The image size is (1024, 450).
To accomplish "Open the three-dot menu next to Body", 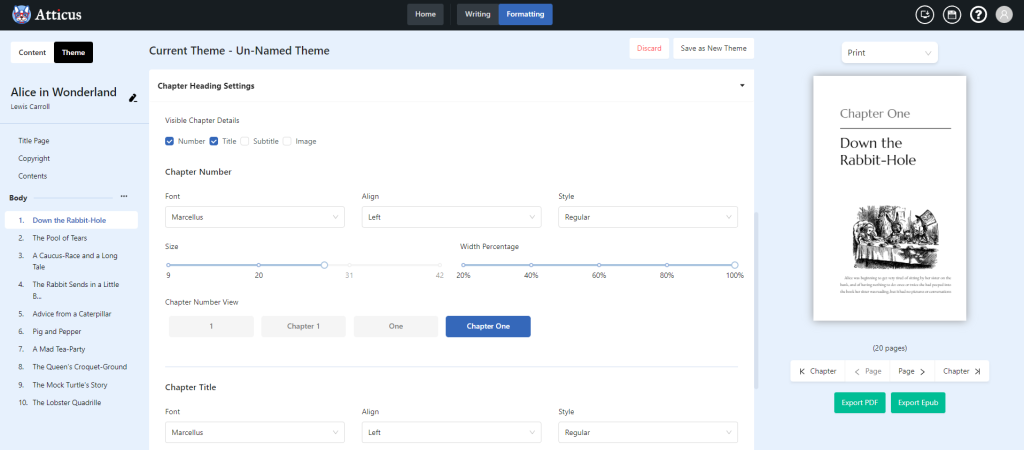I will pos(124,197).
